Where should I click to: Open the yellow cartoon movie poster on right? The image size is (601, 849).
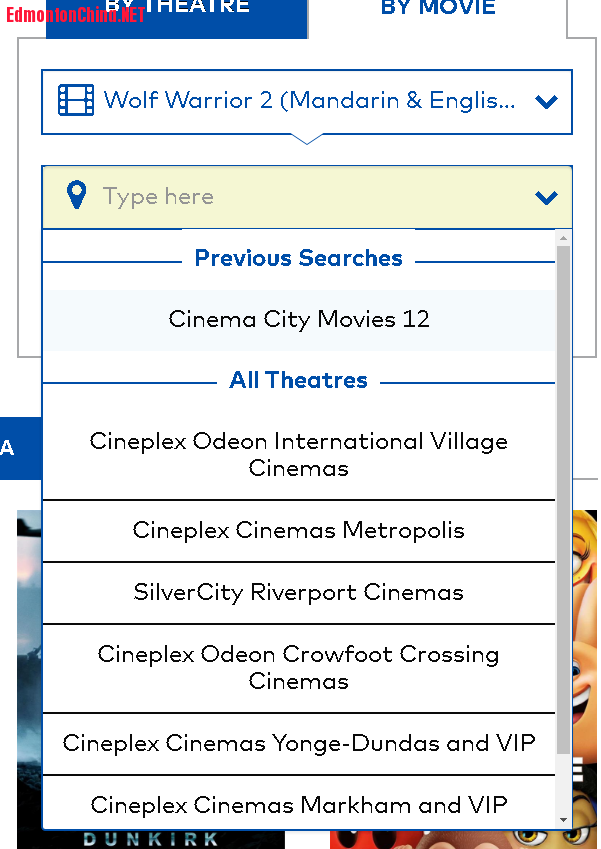coord(585,680)
